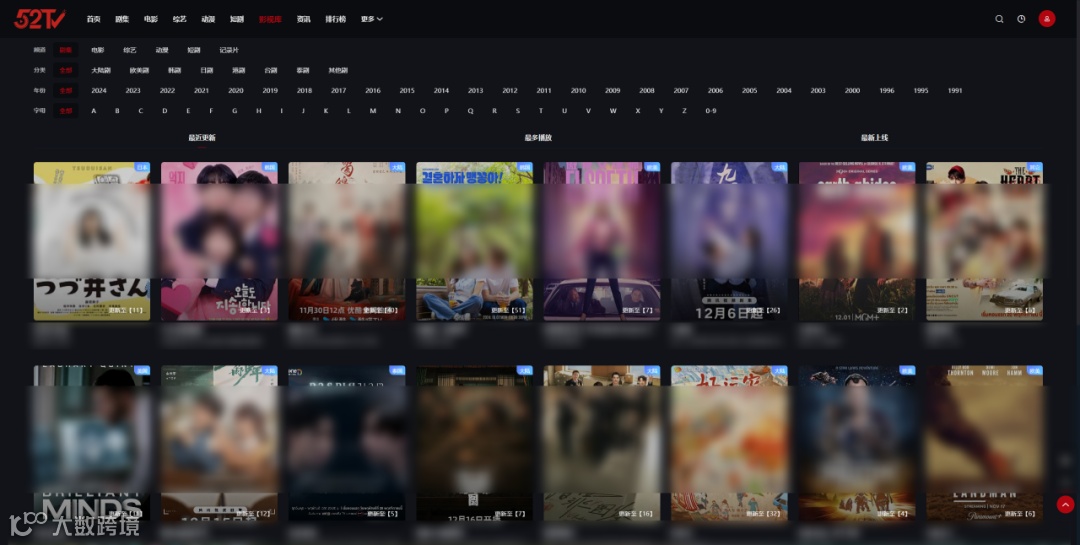Filter category by 韩剧

tap(174, 70)
